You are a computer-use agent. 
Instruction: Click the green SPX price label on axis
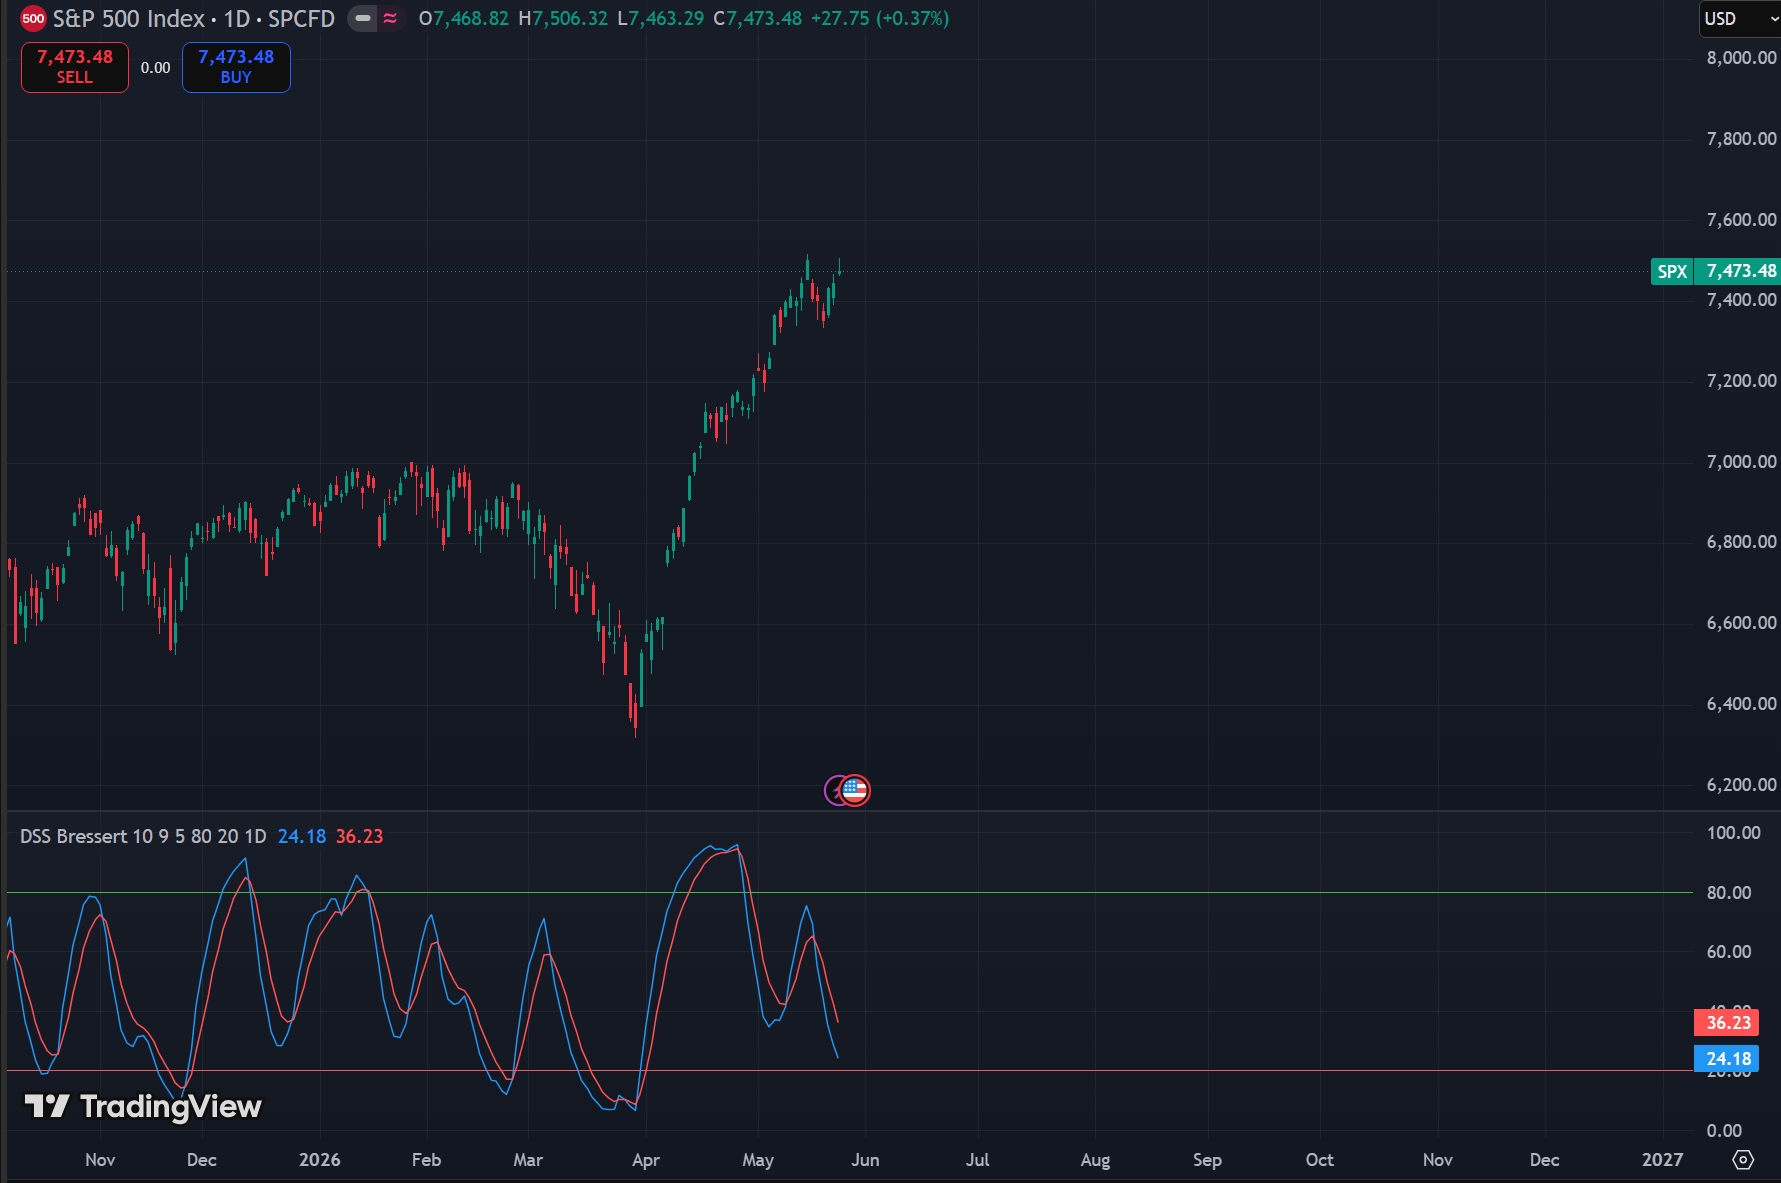1715,271
